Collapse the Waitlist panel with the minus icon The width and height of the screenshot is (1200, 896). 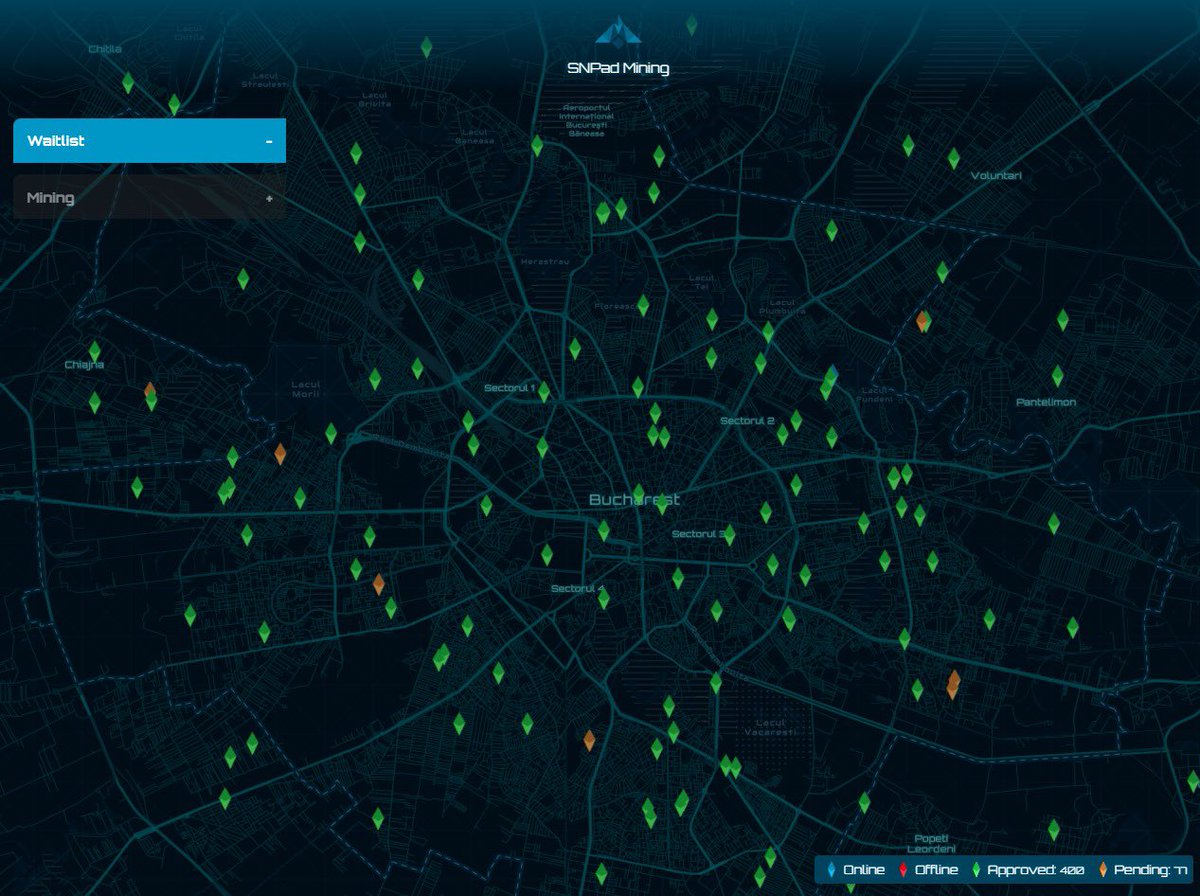point(269,142)
